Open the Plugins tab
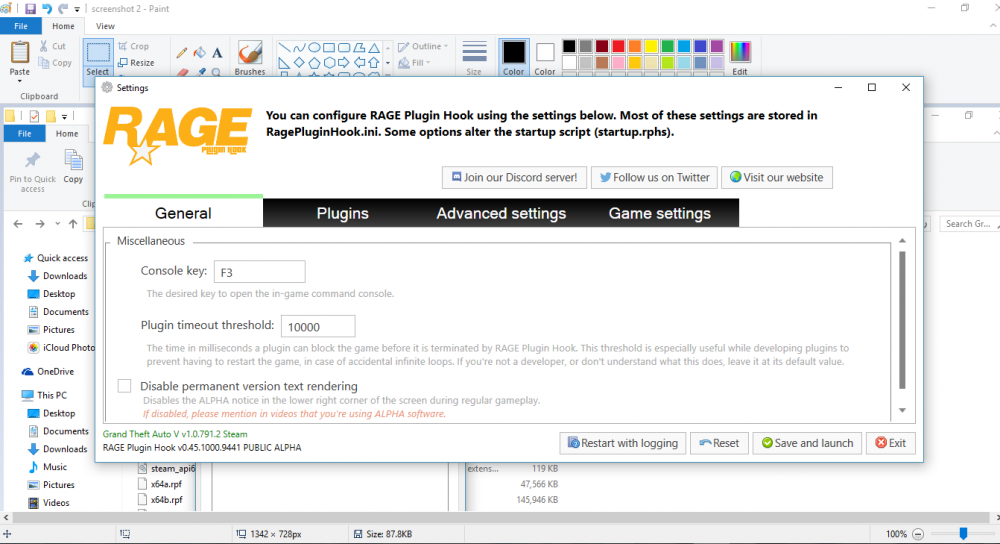This screenshot has width=1000, height=544. click(342, 213)
